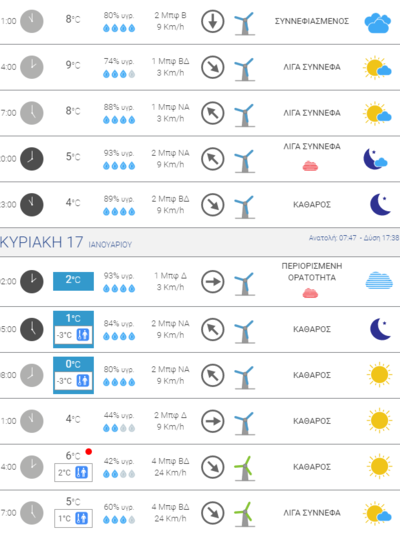Click the overcast blue clouds weather icon

click(378, 23)
